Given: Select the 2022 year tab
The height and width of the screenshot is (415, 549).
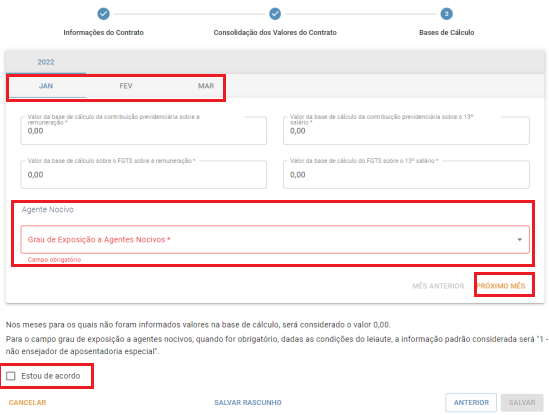Looking at the screenshot, I should coord(46,62).
